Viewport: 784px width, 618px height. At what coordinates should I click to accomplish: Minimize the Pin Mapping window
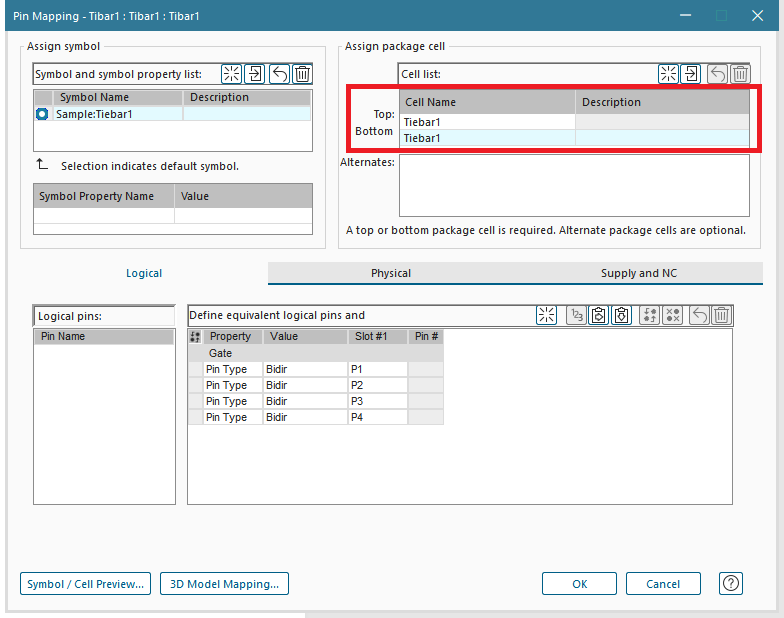click(686, 16)
